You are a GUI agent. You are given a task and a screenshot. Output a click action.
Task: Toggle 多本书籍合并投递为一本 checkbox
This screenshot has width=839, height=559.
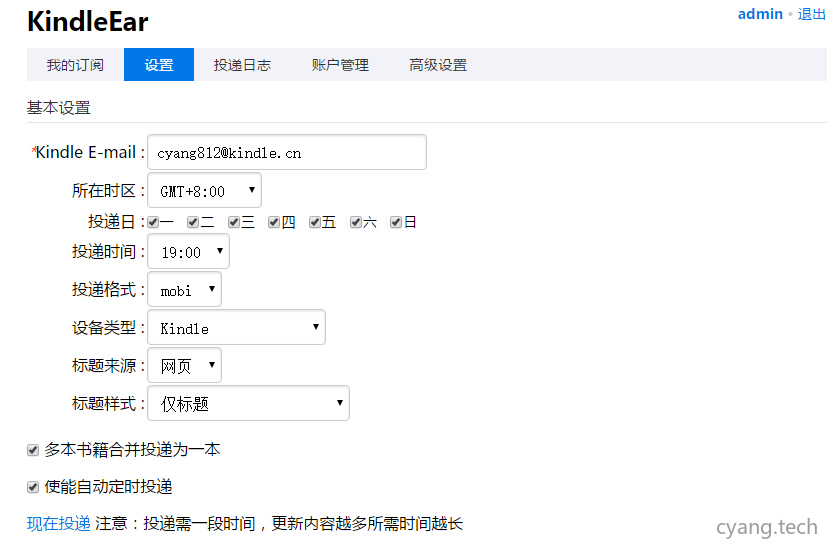click(x=33, y=450)
